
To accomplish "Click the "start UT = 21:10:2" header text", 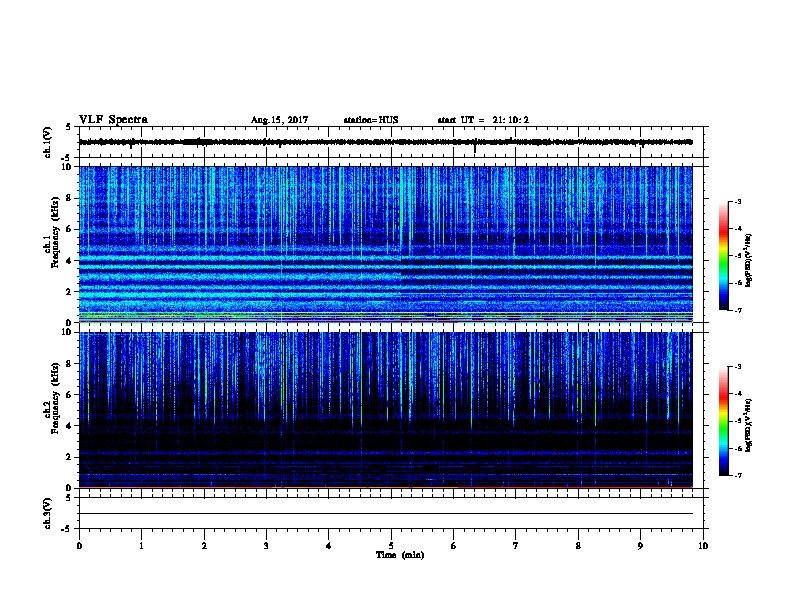I will (483, 120).
